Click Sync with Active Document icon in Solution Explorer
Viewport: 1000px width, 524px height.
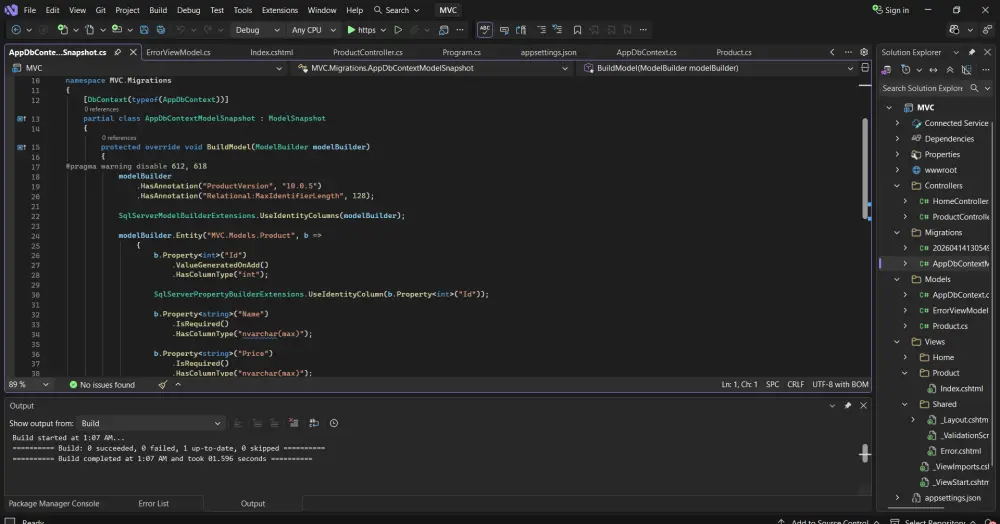click(x=933, y=70)
